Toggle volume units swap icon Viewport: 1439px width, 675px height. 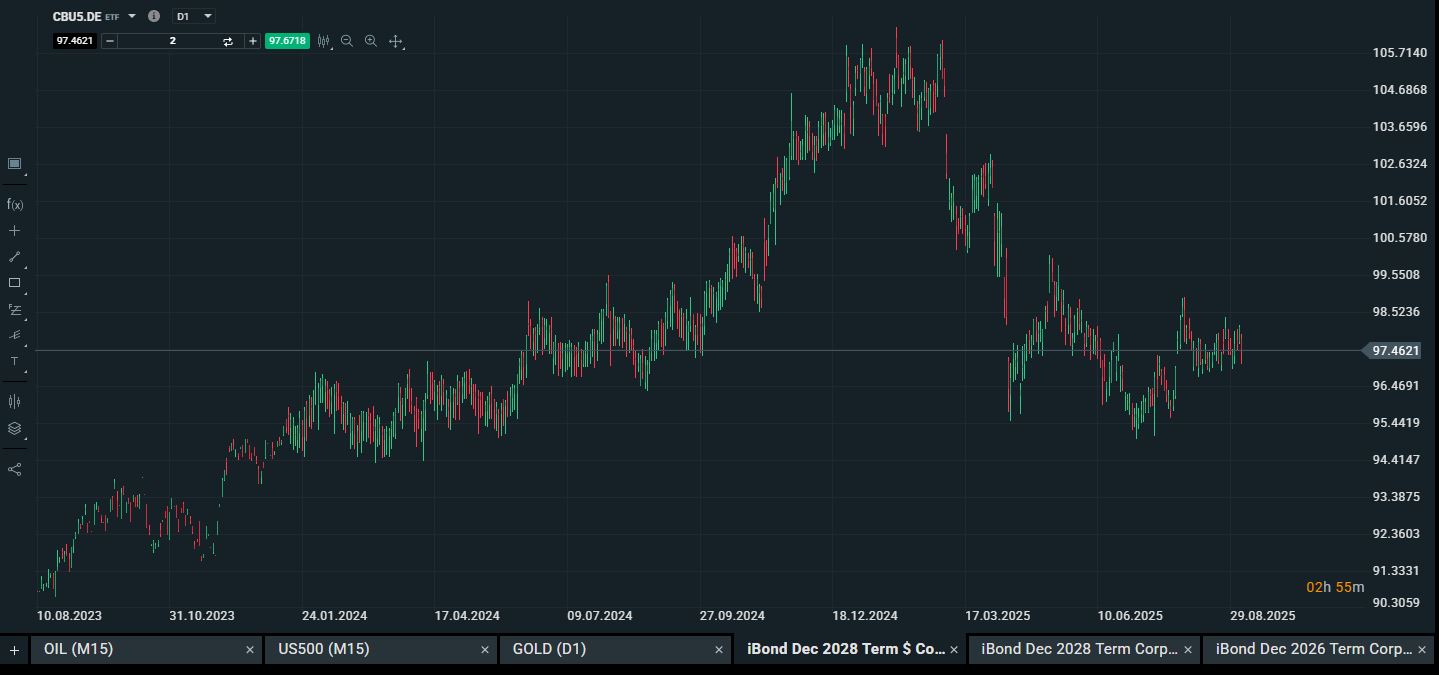228,41
